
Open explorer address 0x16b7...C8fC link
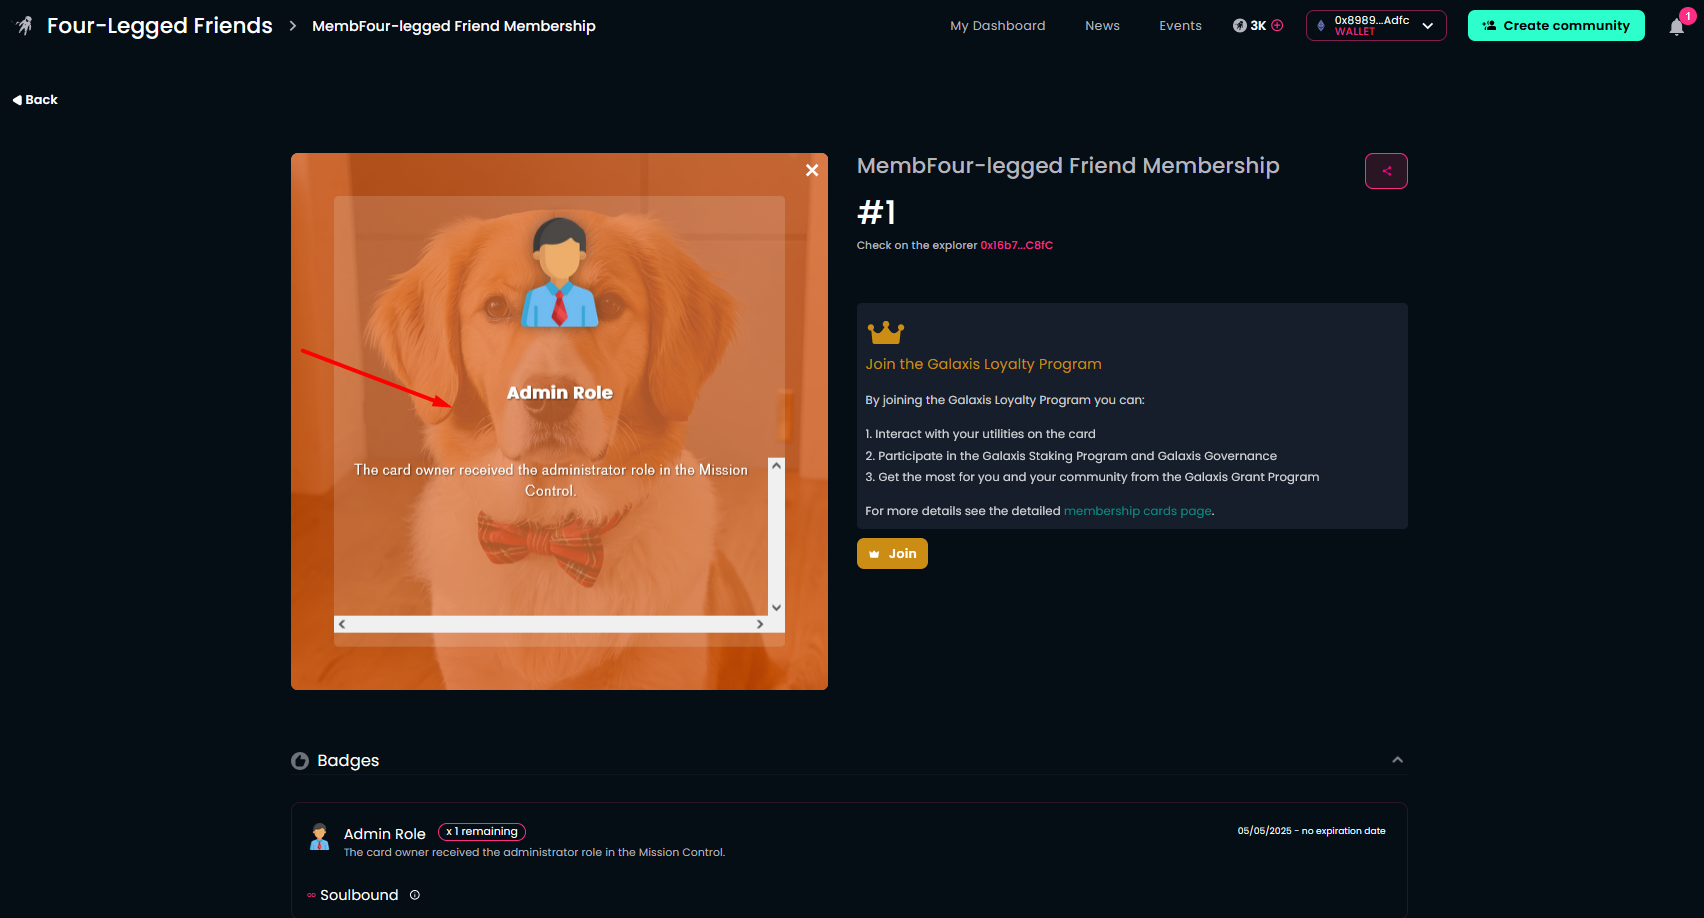coord(1016,246)
